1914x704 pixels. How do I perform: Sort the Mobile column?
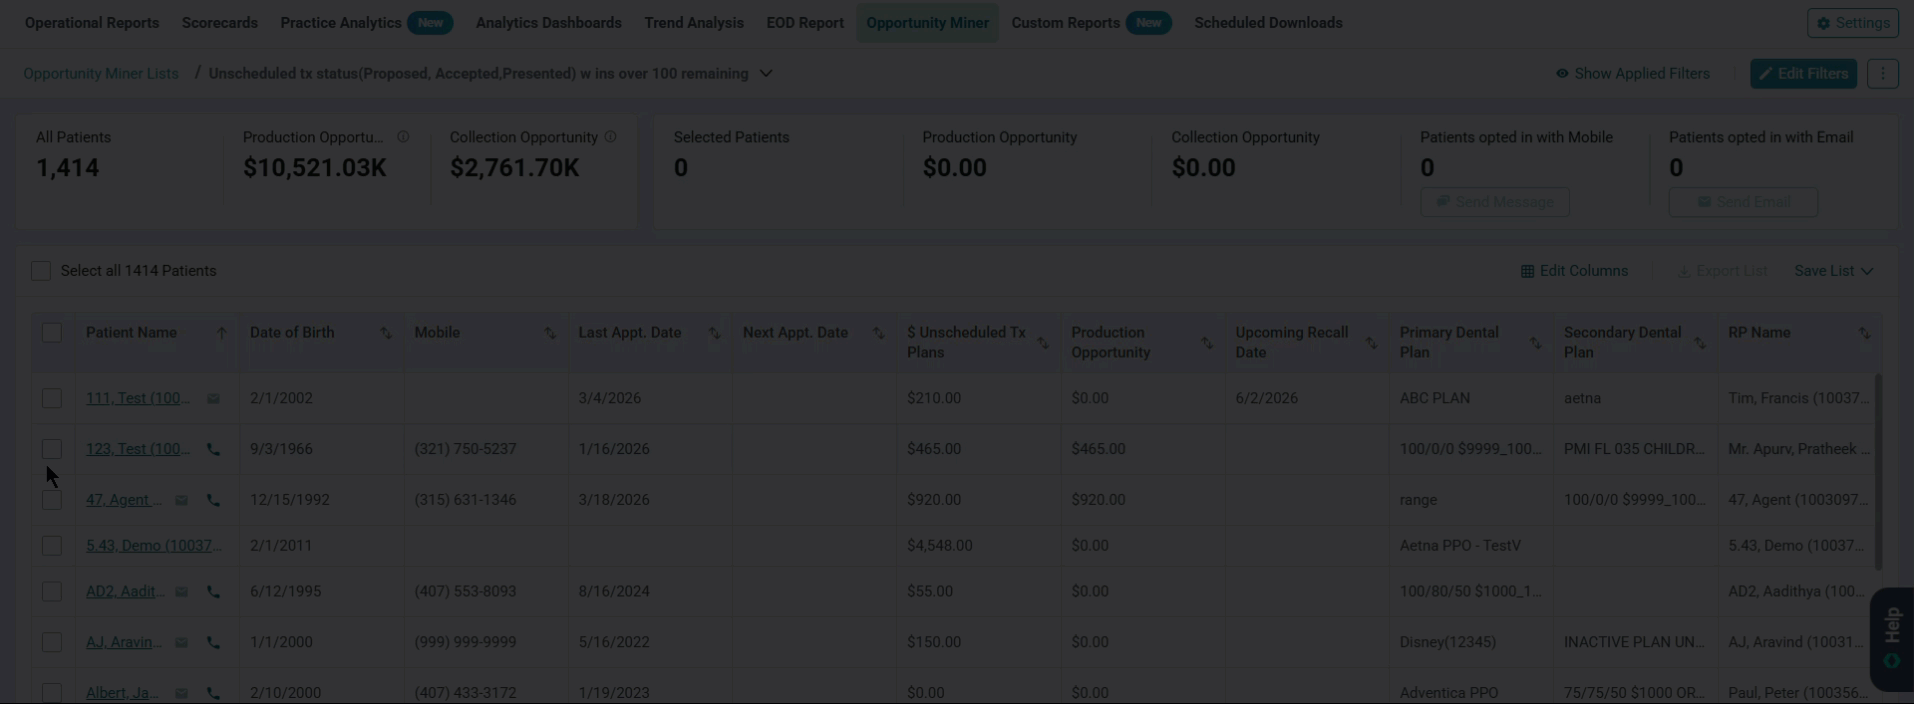pos(550,333)
